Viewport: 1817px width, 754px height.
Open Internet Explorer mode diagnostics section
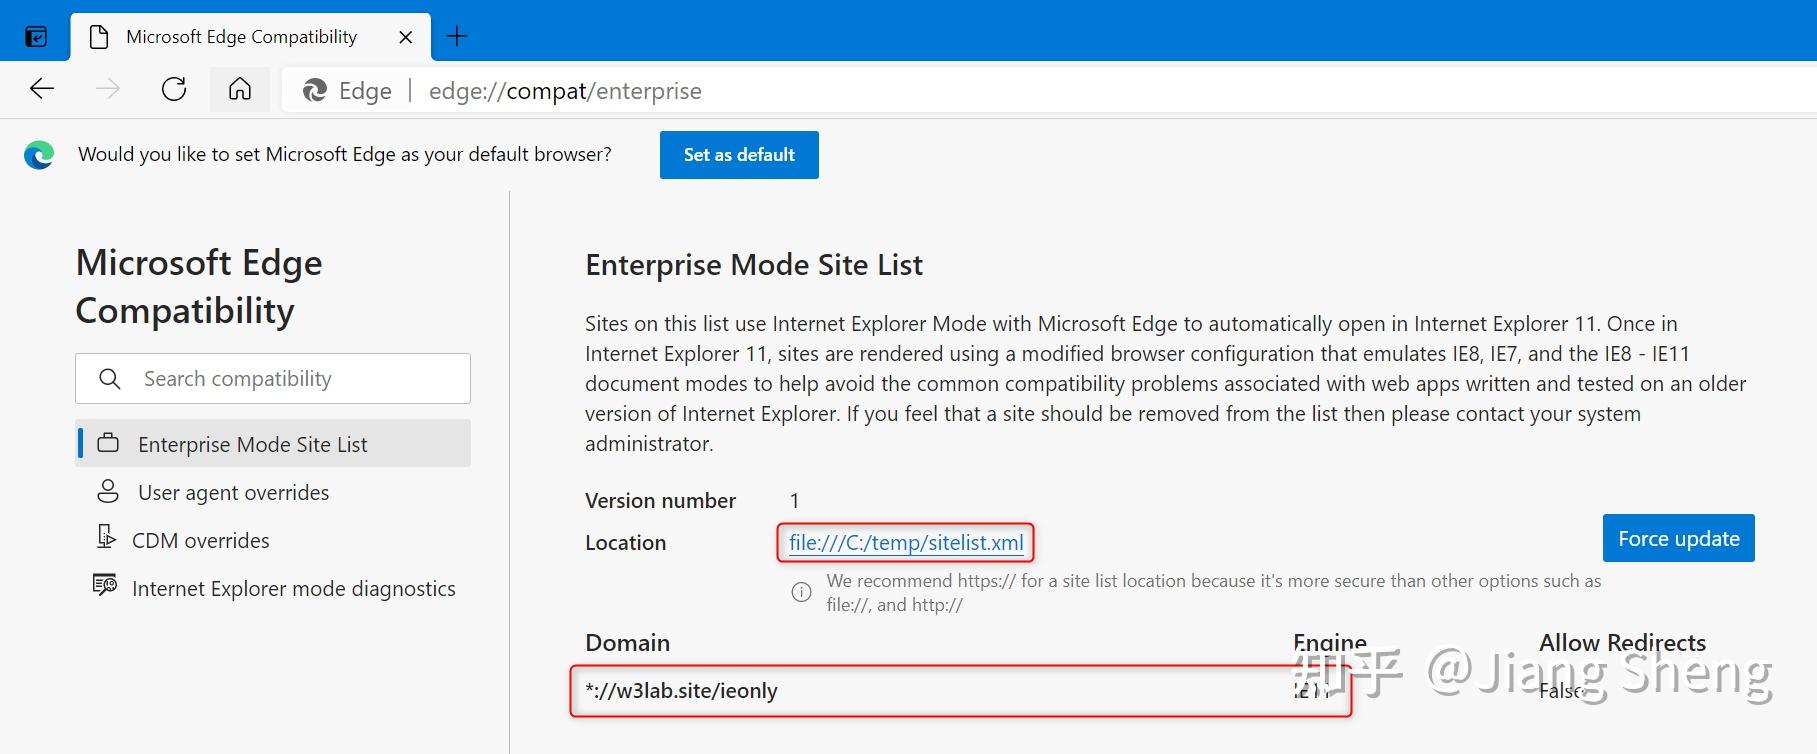click(x=293, y=588)
